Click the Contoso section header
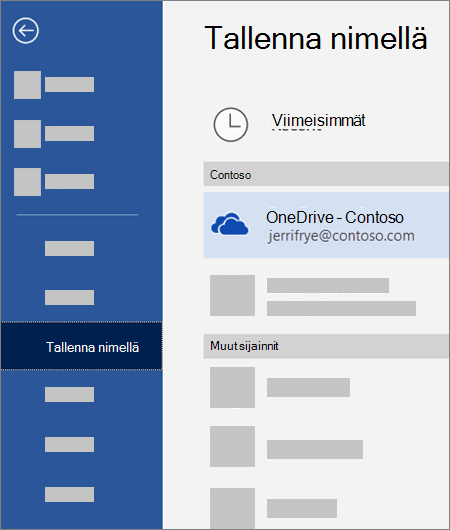450x530 pixels. click(x=326, y=174)
